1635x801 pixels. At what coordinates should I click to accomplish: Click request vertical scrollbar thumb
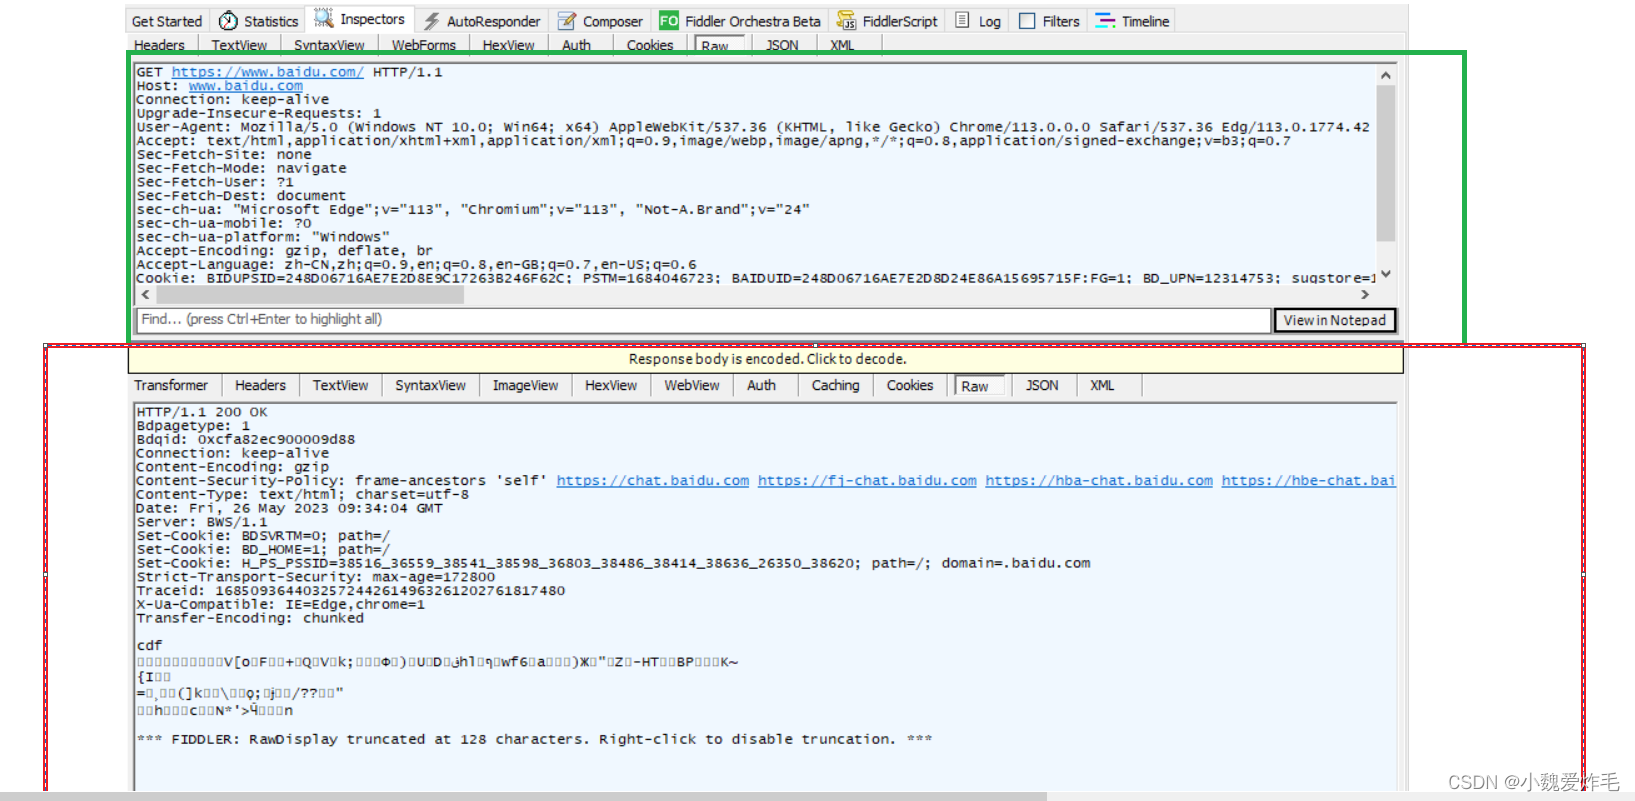(x=1385, y=163)
